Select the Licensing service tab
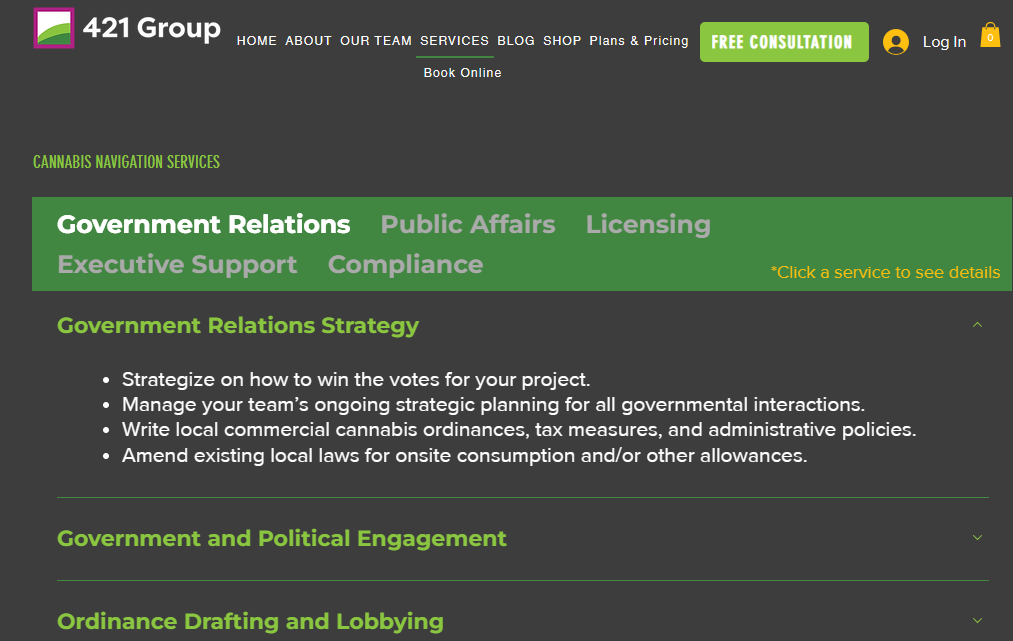 pyautogui.click(x=648, y=224)
